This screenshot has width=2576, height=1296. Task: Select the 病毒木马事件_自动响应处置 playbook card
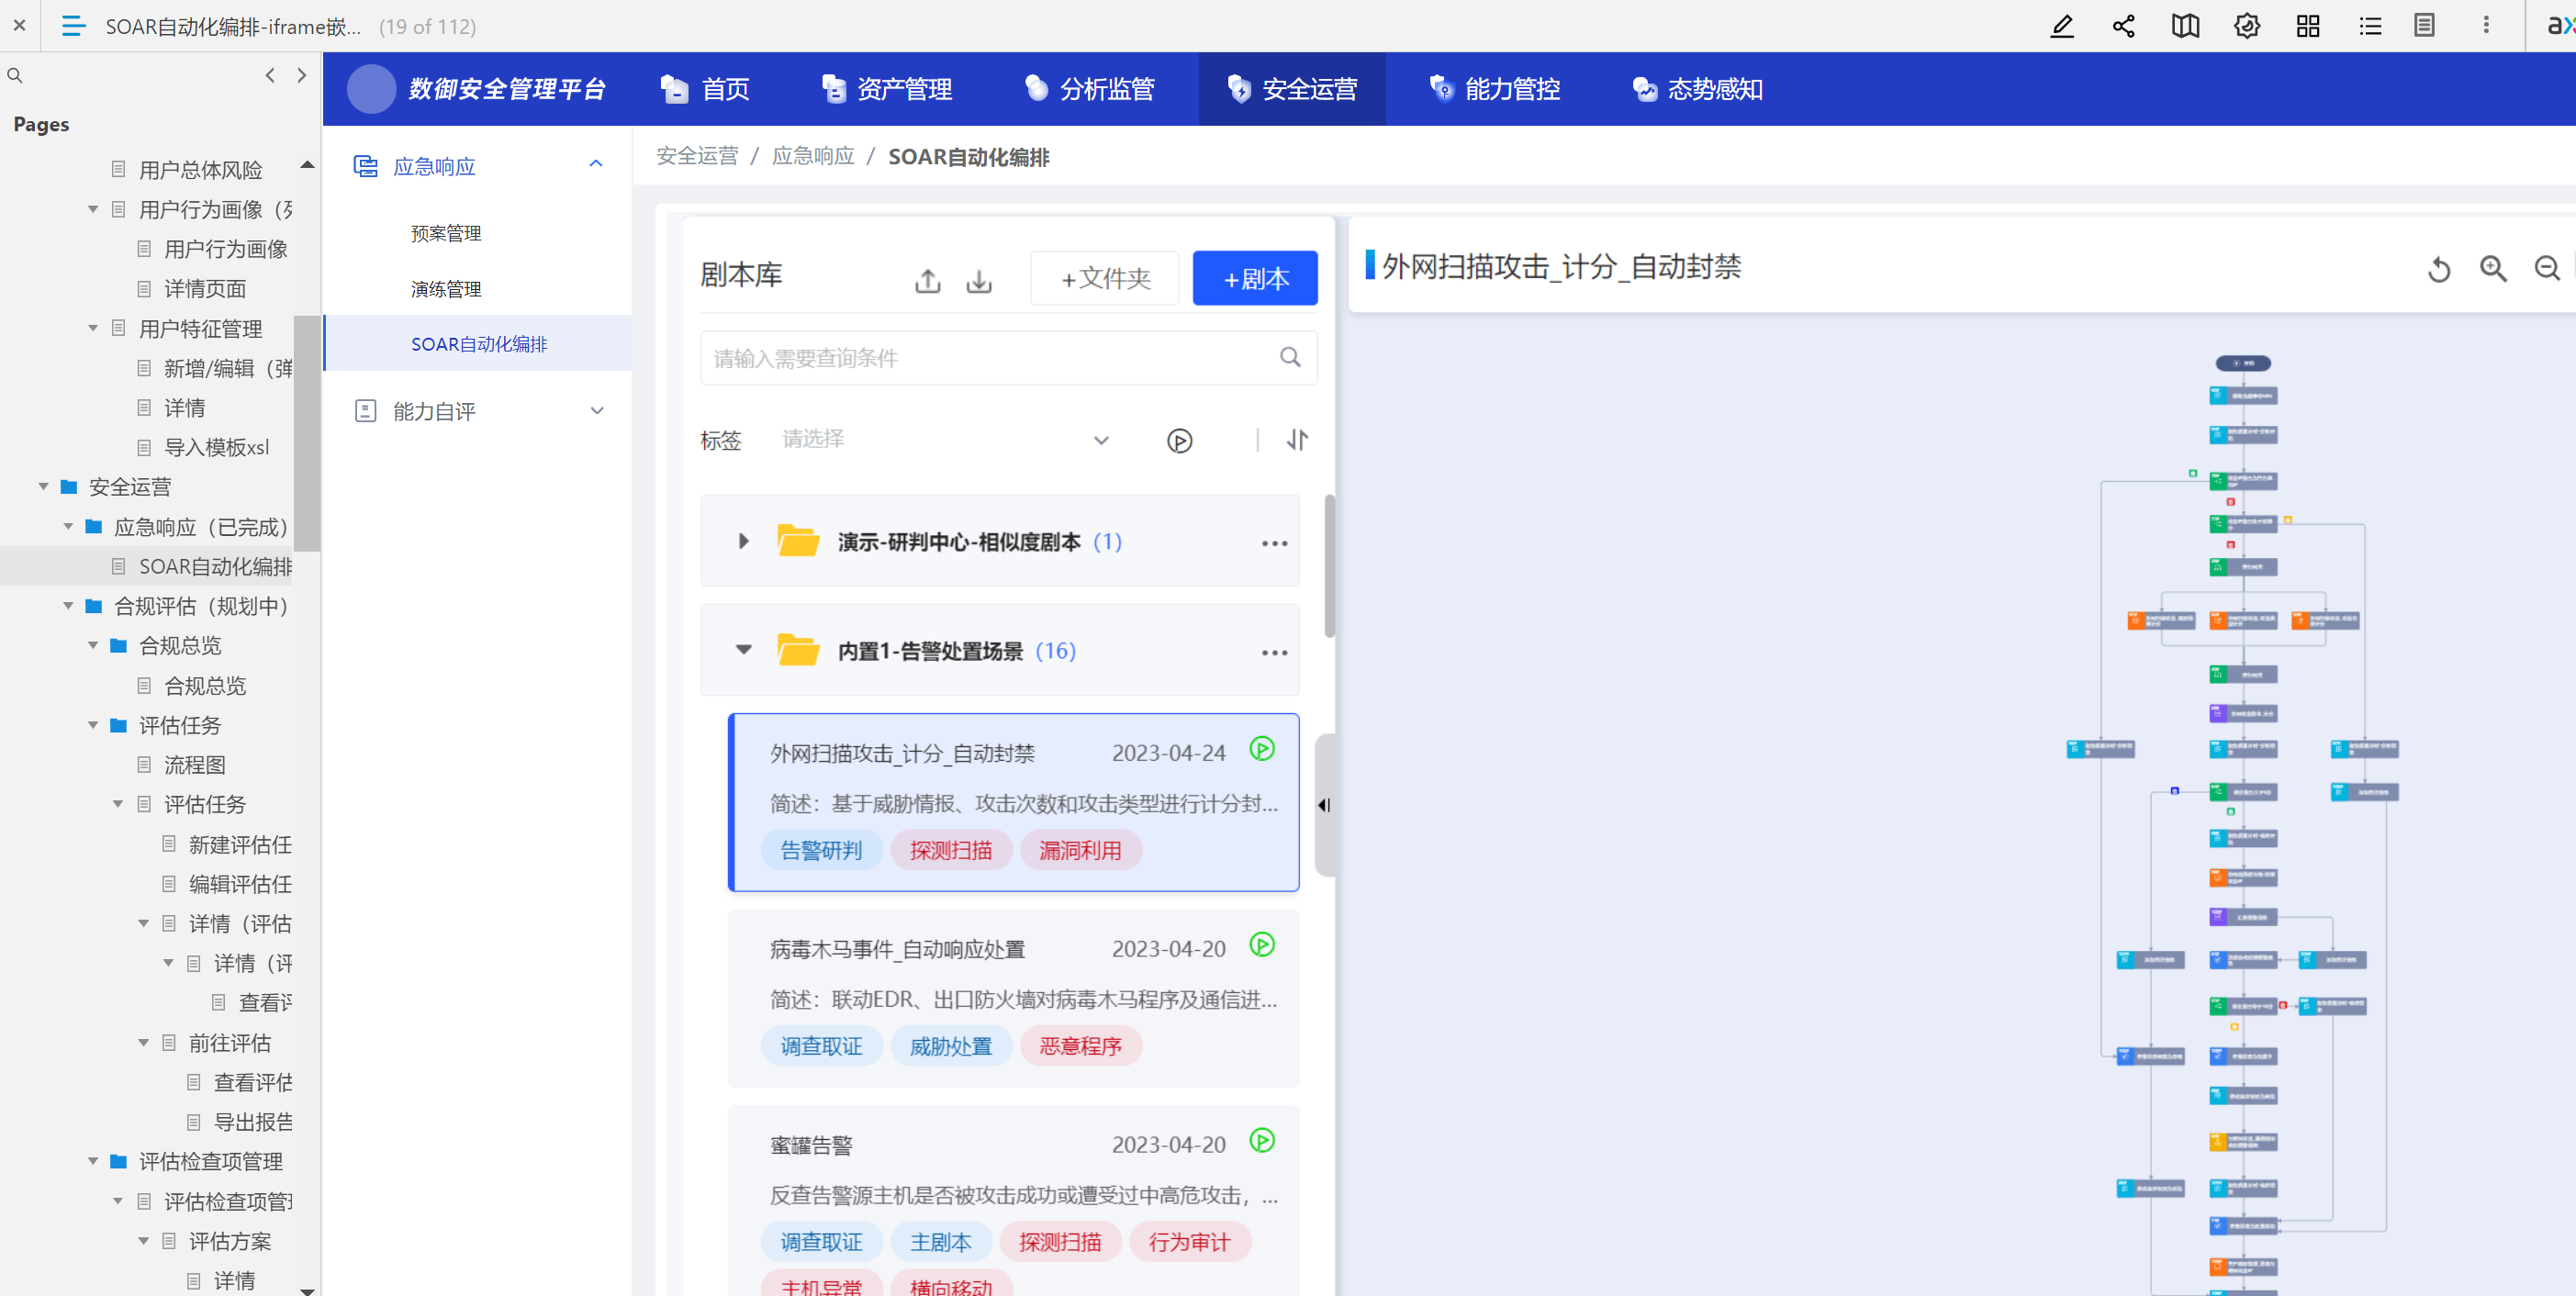(x=1014, y=996)
